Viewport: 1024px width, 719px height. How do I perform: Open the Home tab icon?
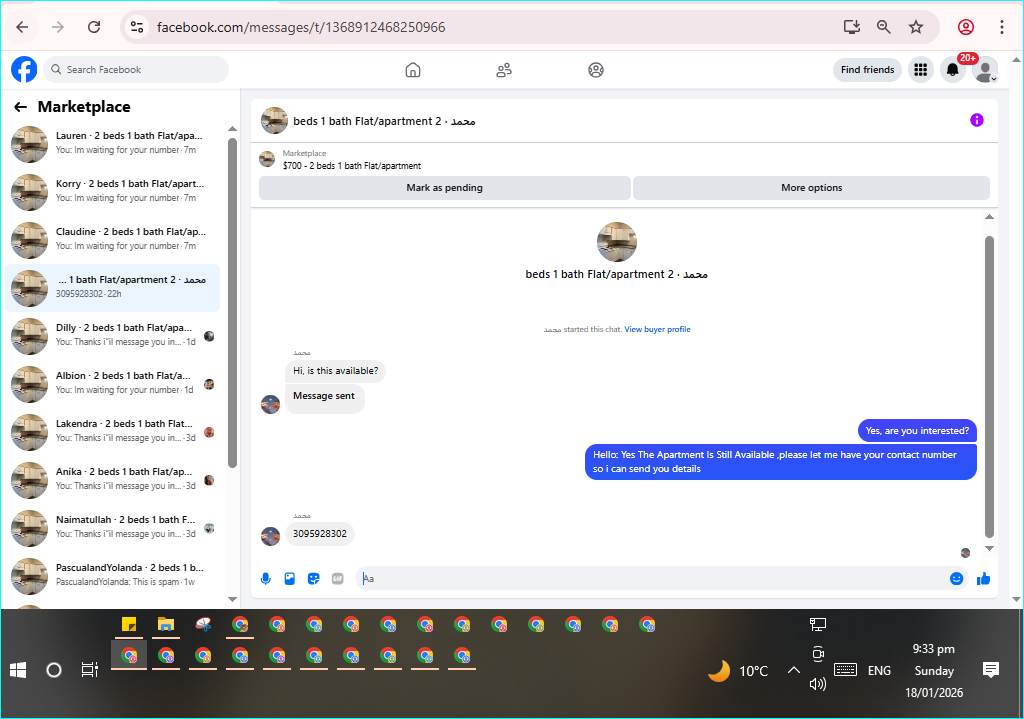pyautogui.click(x=413, y=70)
